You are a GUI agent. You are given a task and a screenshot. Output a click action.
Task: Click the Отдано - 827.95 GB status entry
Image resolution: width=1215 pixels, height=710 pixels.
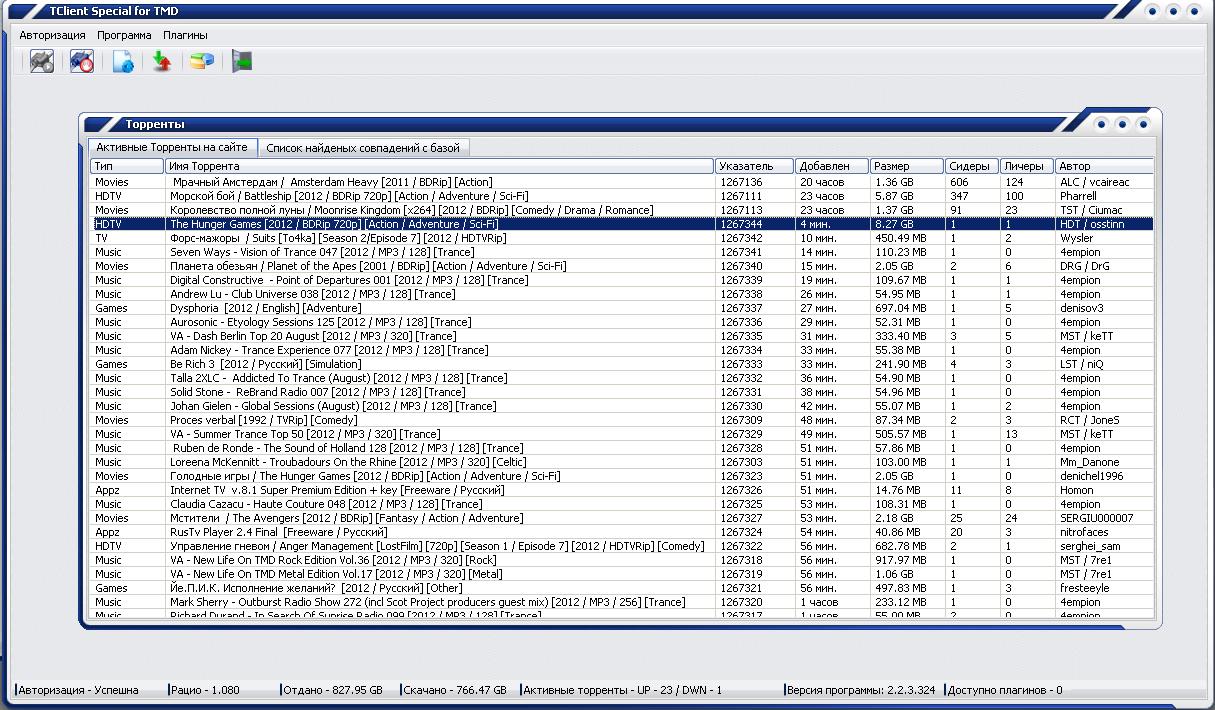pyautogui.click(x=333, y=690)
